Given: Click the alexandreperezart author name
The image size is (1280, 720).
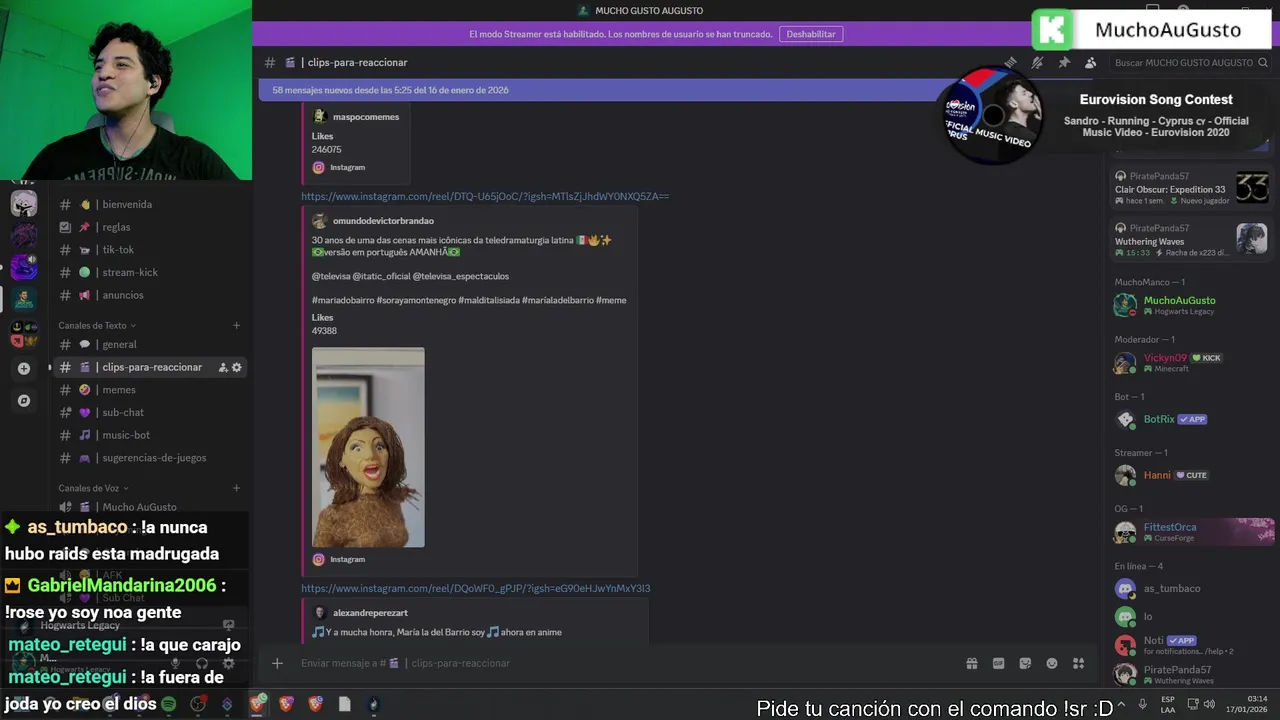Looking at the screenshot, I should pos(370,613).
